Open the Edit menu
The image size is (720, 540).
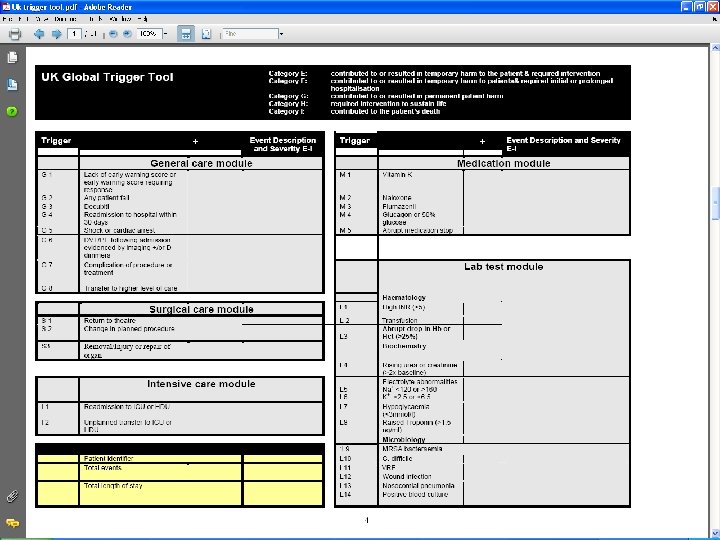pyautogui.click(x=23, y=19)
